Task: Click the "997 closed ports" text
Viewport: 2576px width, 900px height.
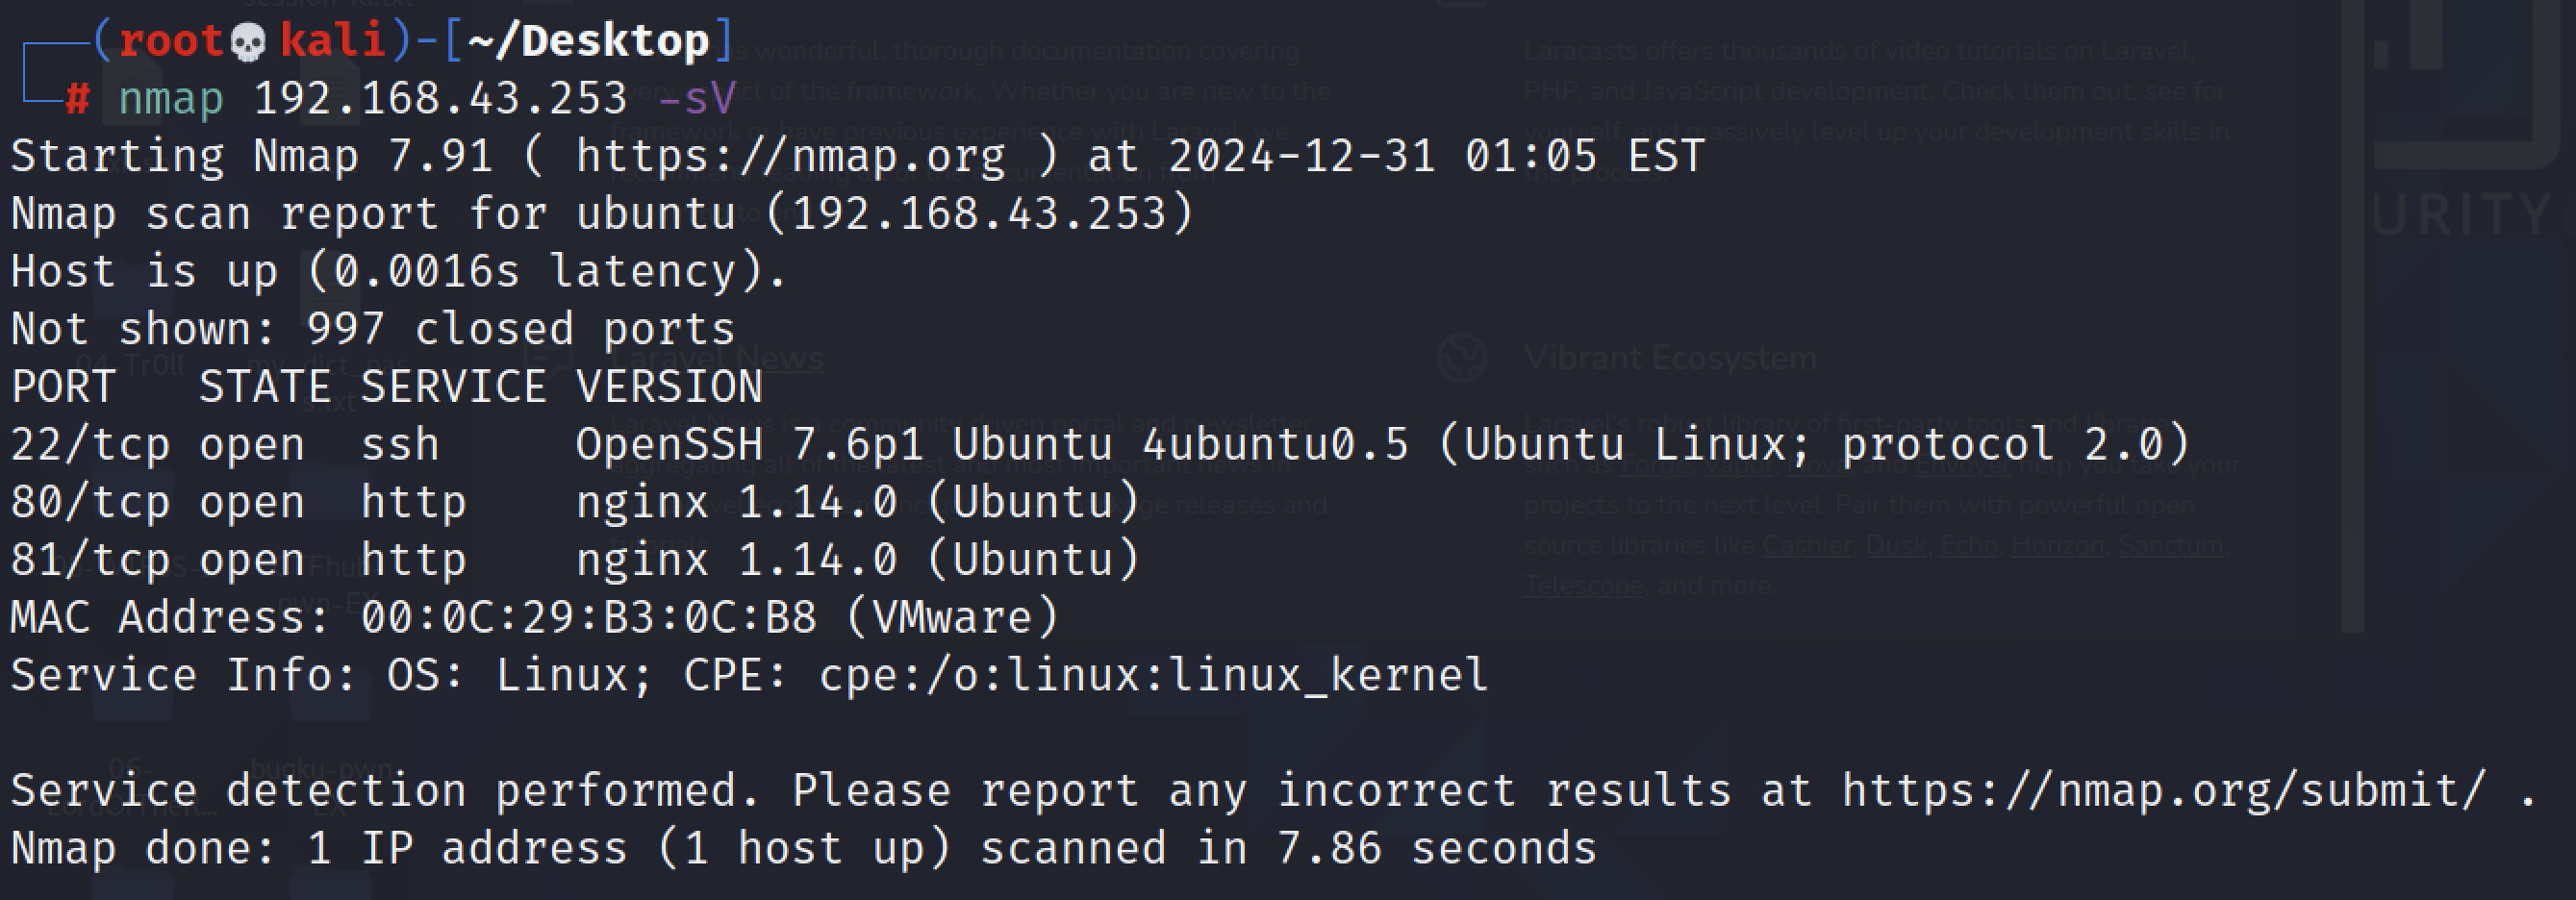Action: 520,330
